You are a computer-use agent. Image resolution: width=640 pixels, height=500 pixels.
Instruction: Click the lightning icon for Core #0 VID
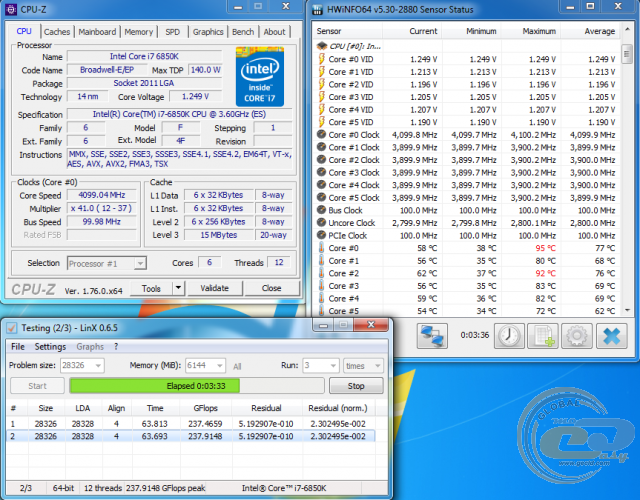[x=321, y=59]
